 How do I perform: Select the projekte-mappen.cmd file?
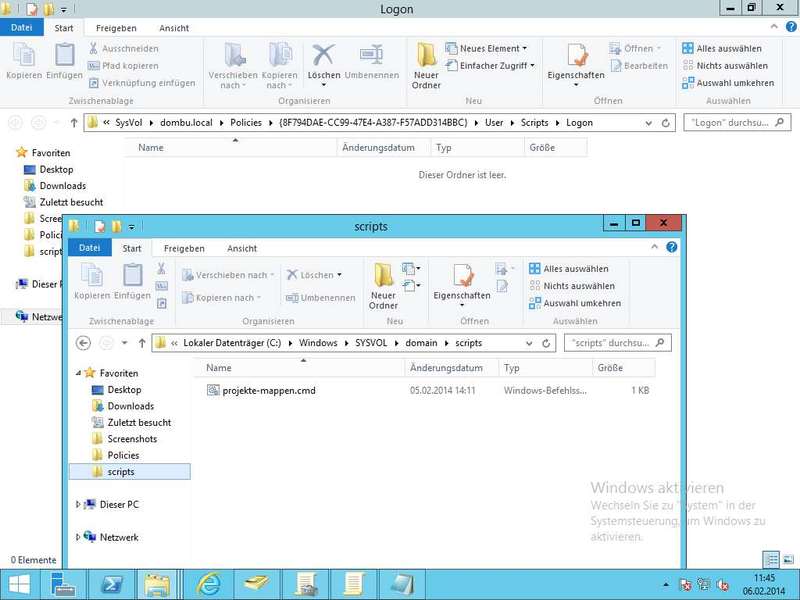[268, 390]
